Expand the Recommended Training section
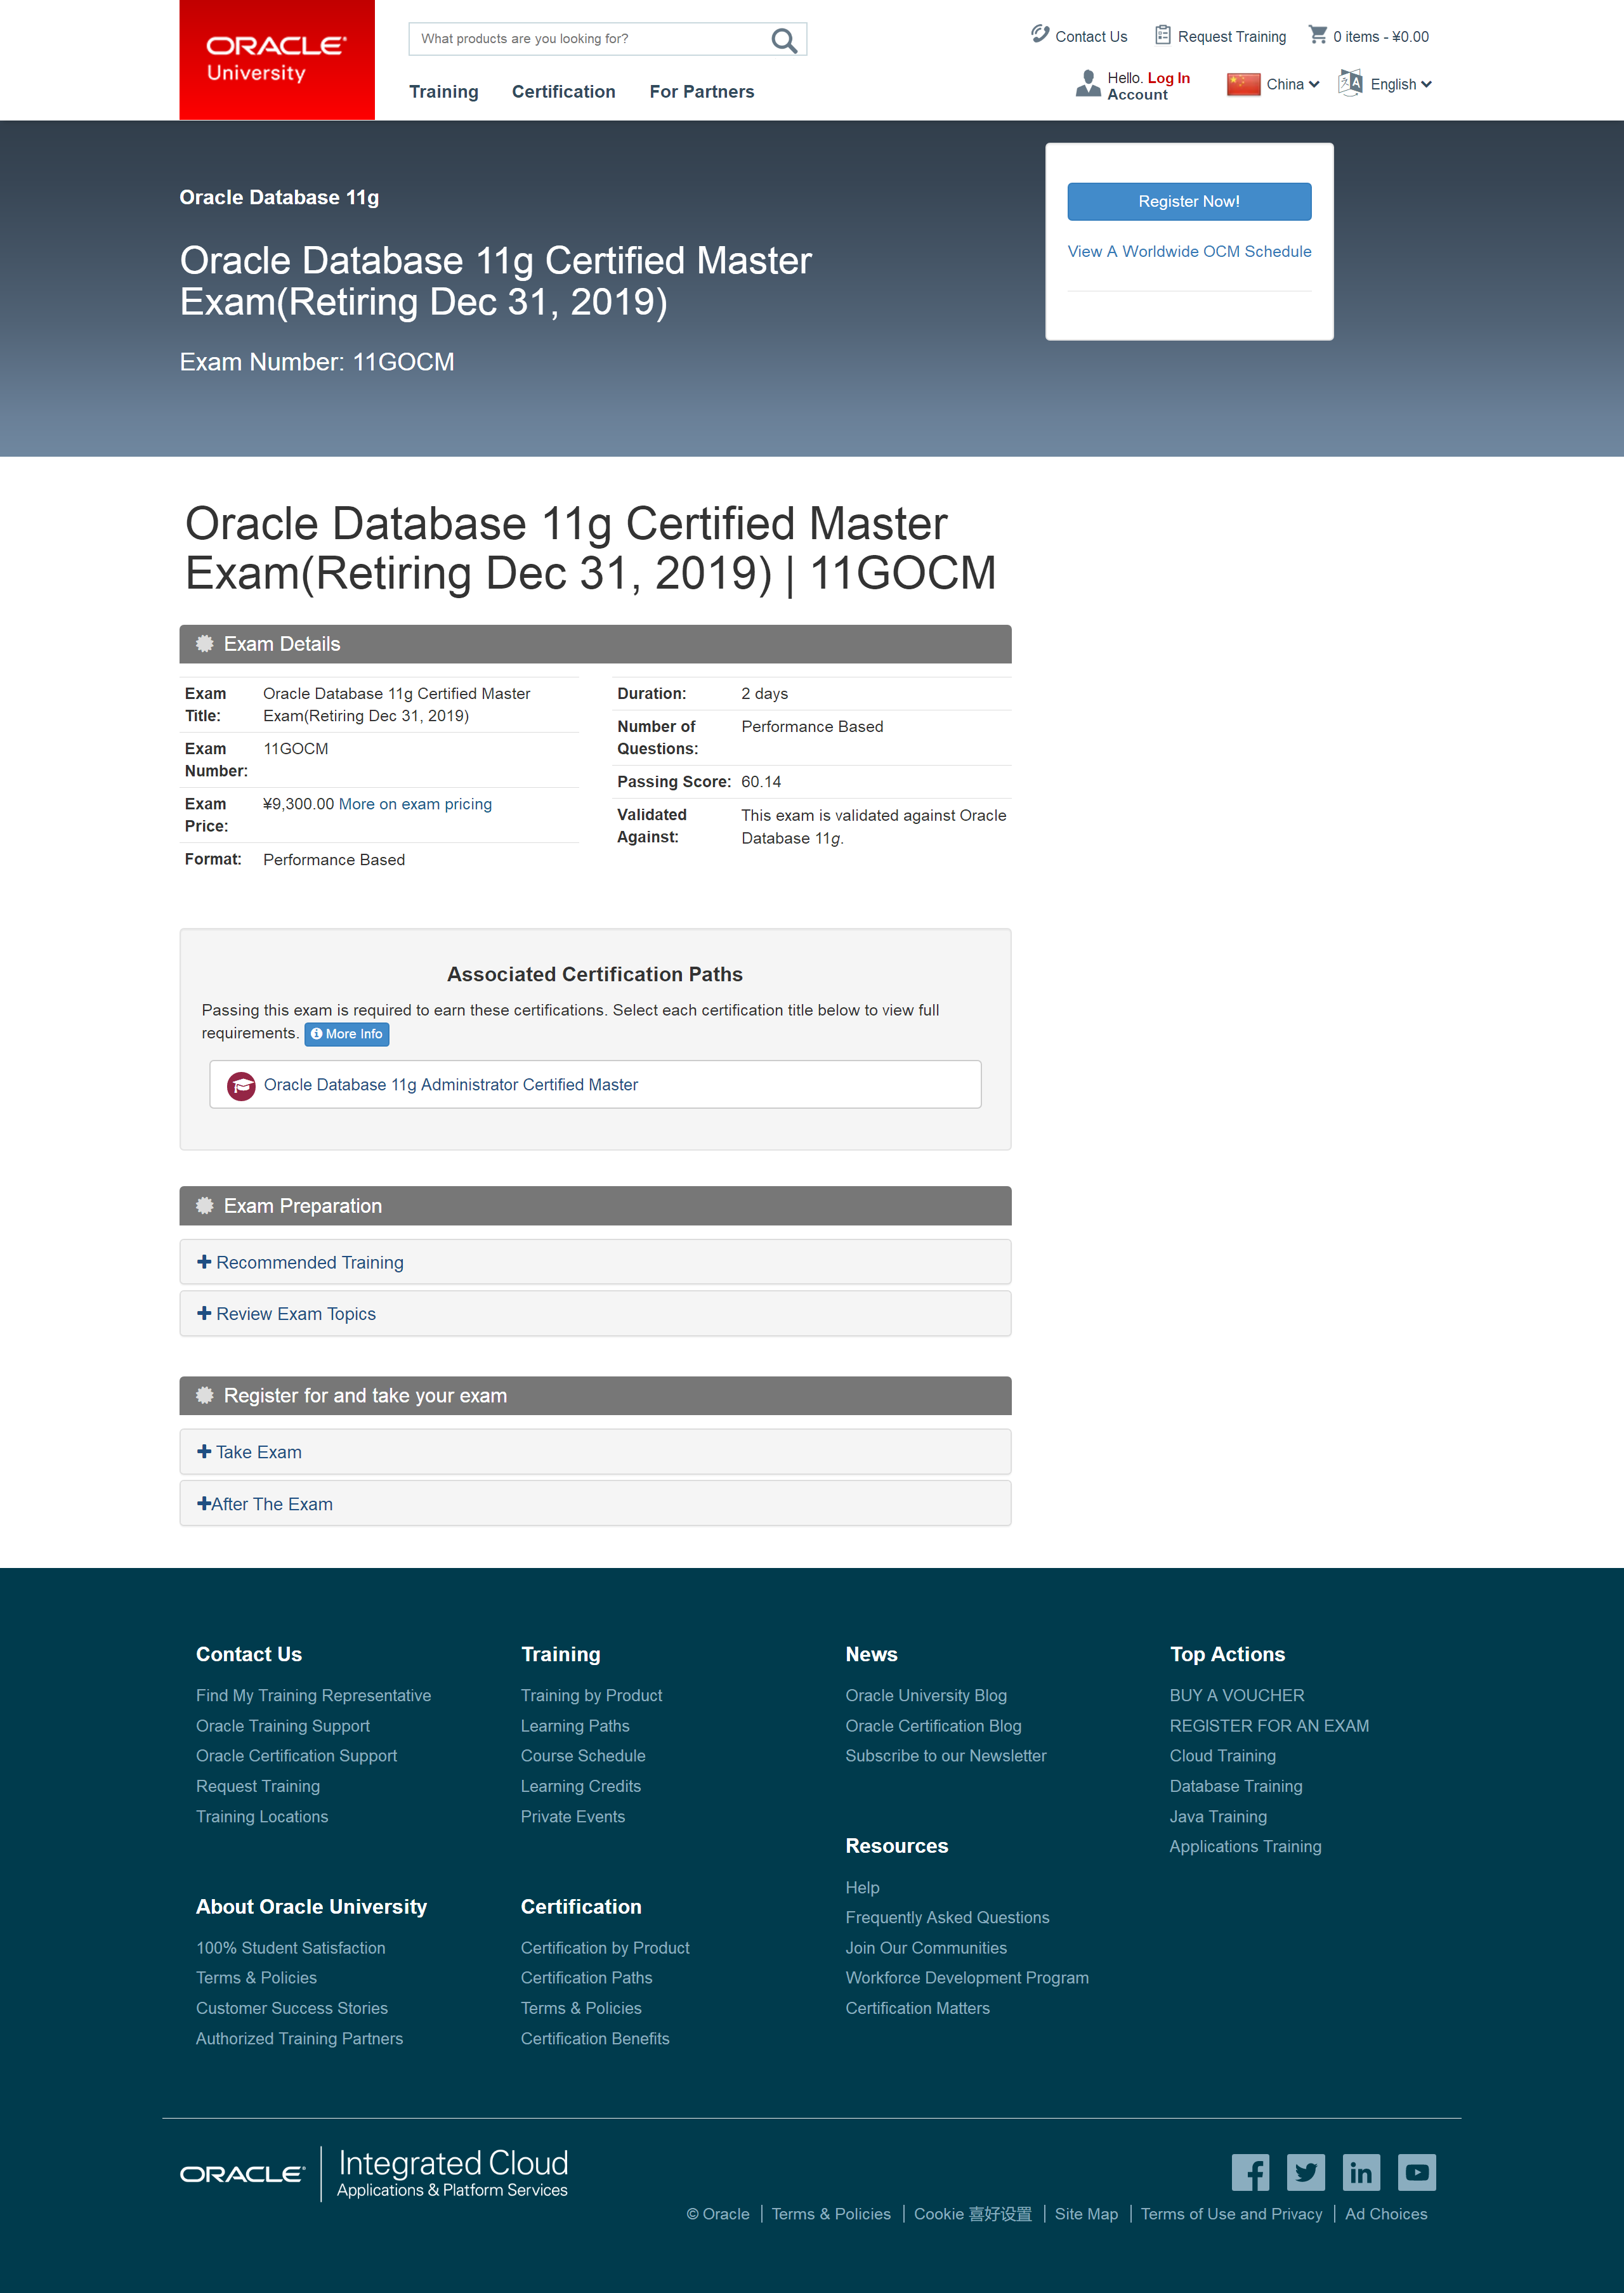 309,1262
